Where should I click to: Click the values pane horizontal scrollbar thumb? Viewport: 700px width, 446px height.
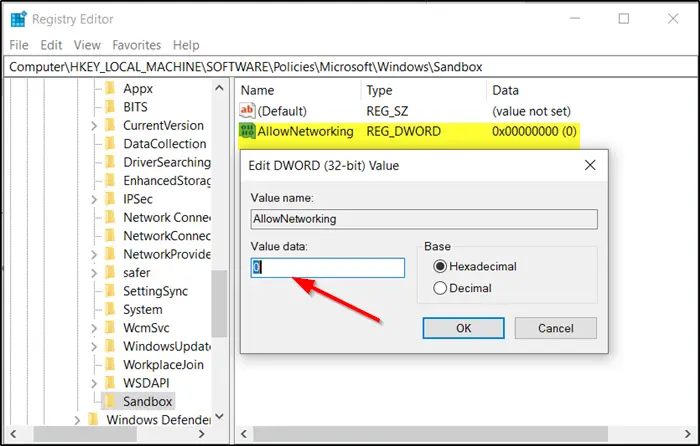tap(430, 433)
